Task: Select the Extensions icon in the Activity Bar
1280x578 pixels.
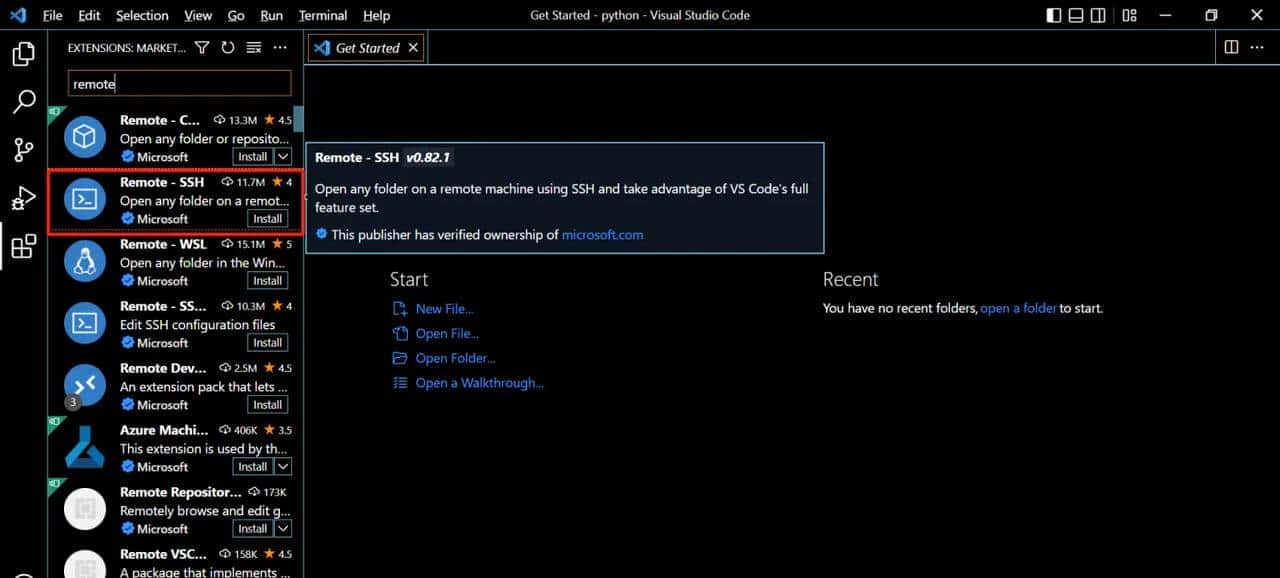Action: pos(24,247)
